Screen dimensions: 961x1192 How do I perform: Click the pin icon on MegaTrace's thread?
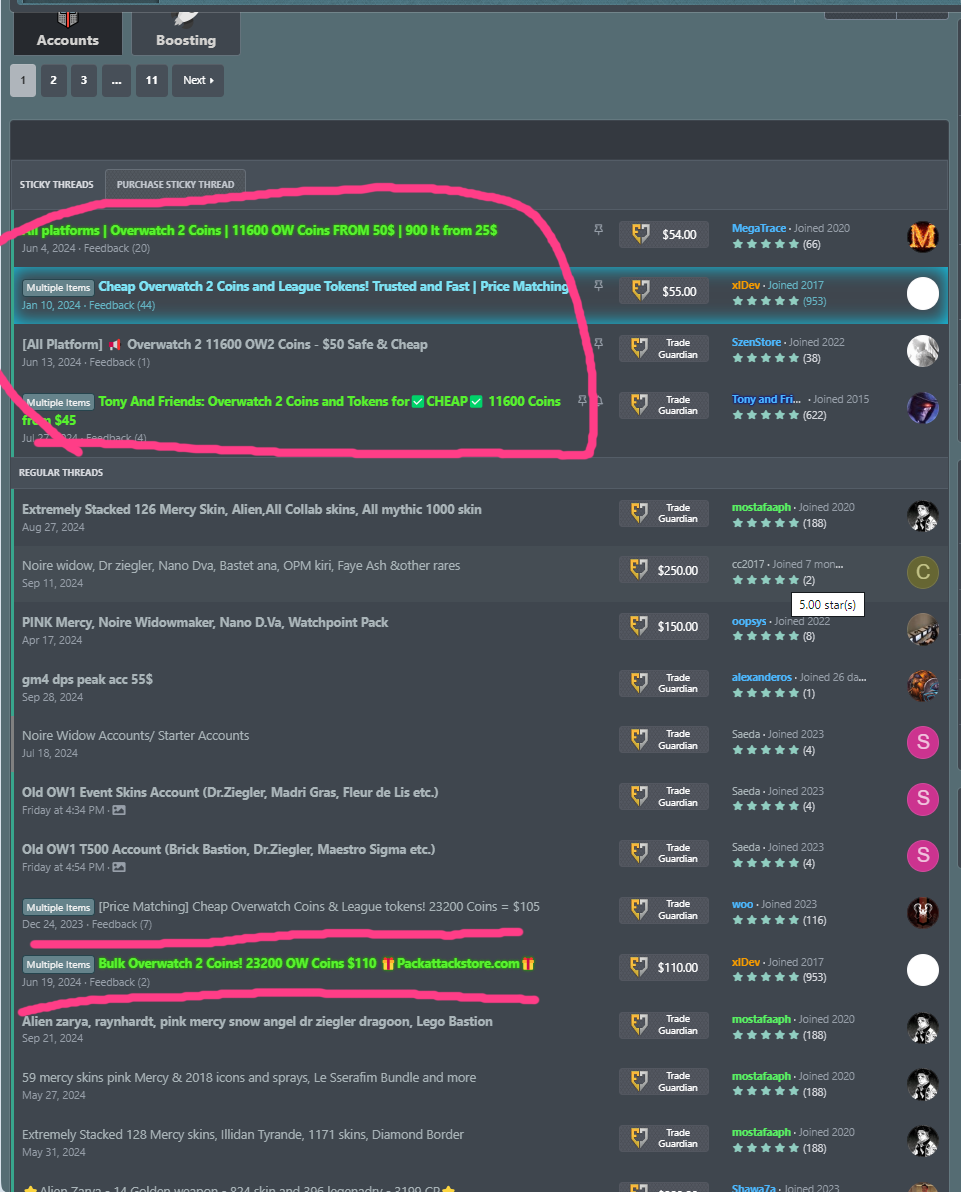point(598,230)
